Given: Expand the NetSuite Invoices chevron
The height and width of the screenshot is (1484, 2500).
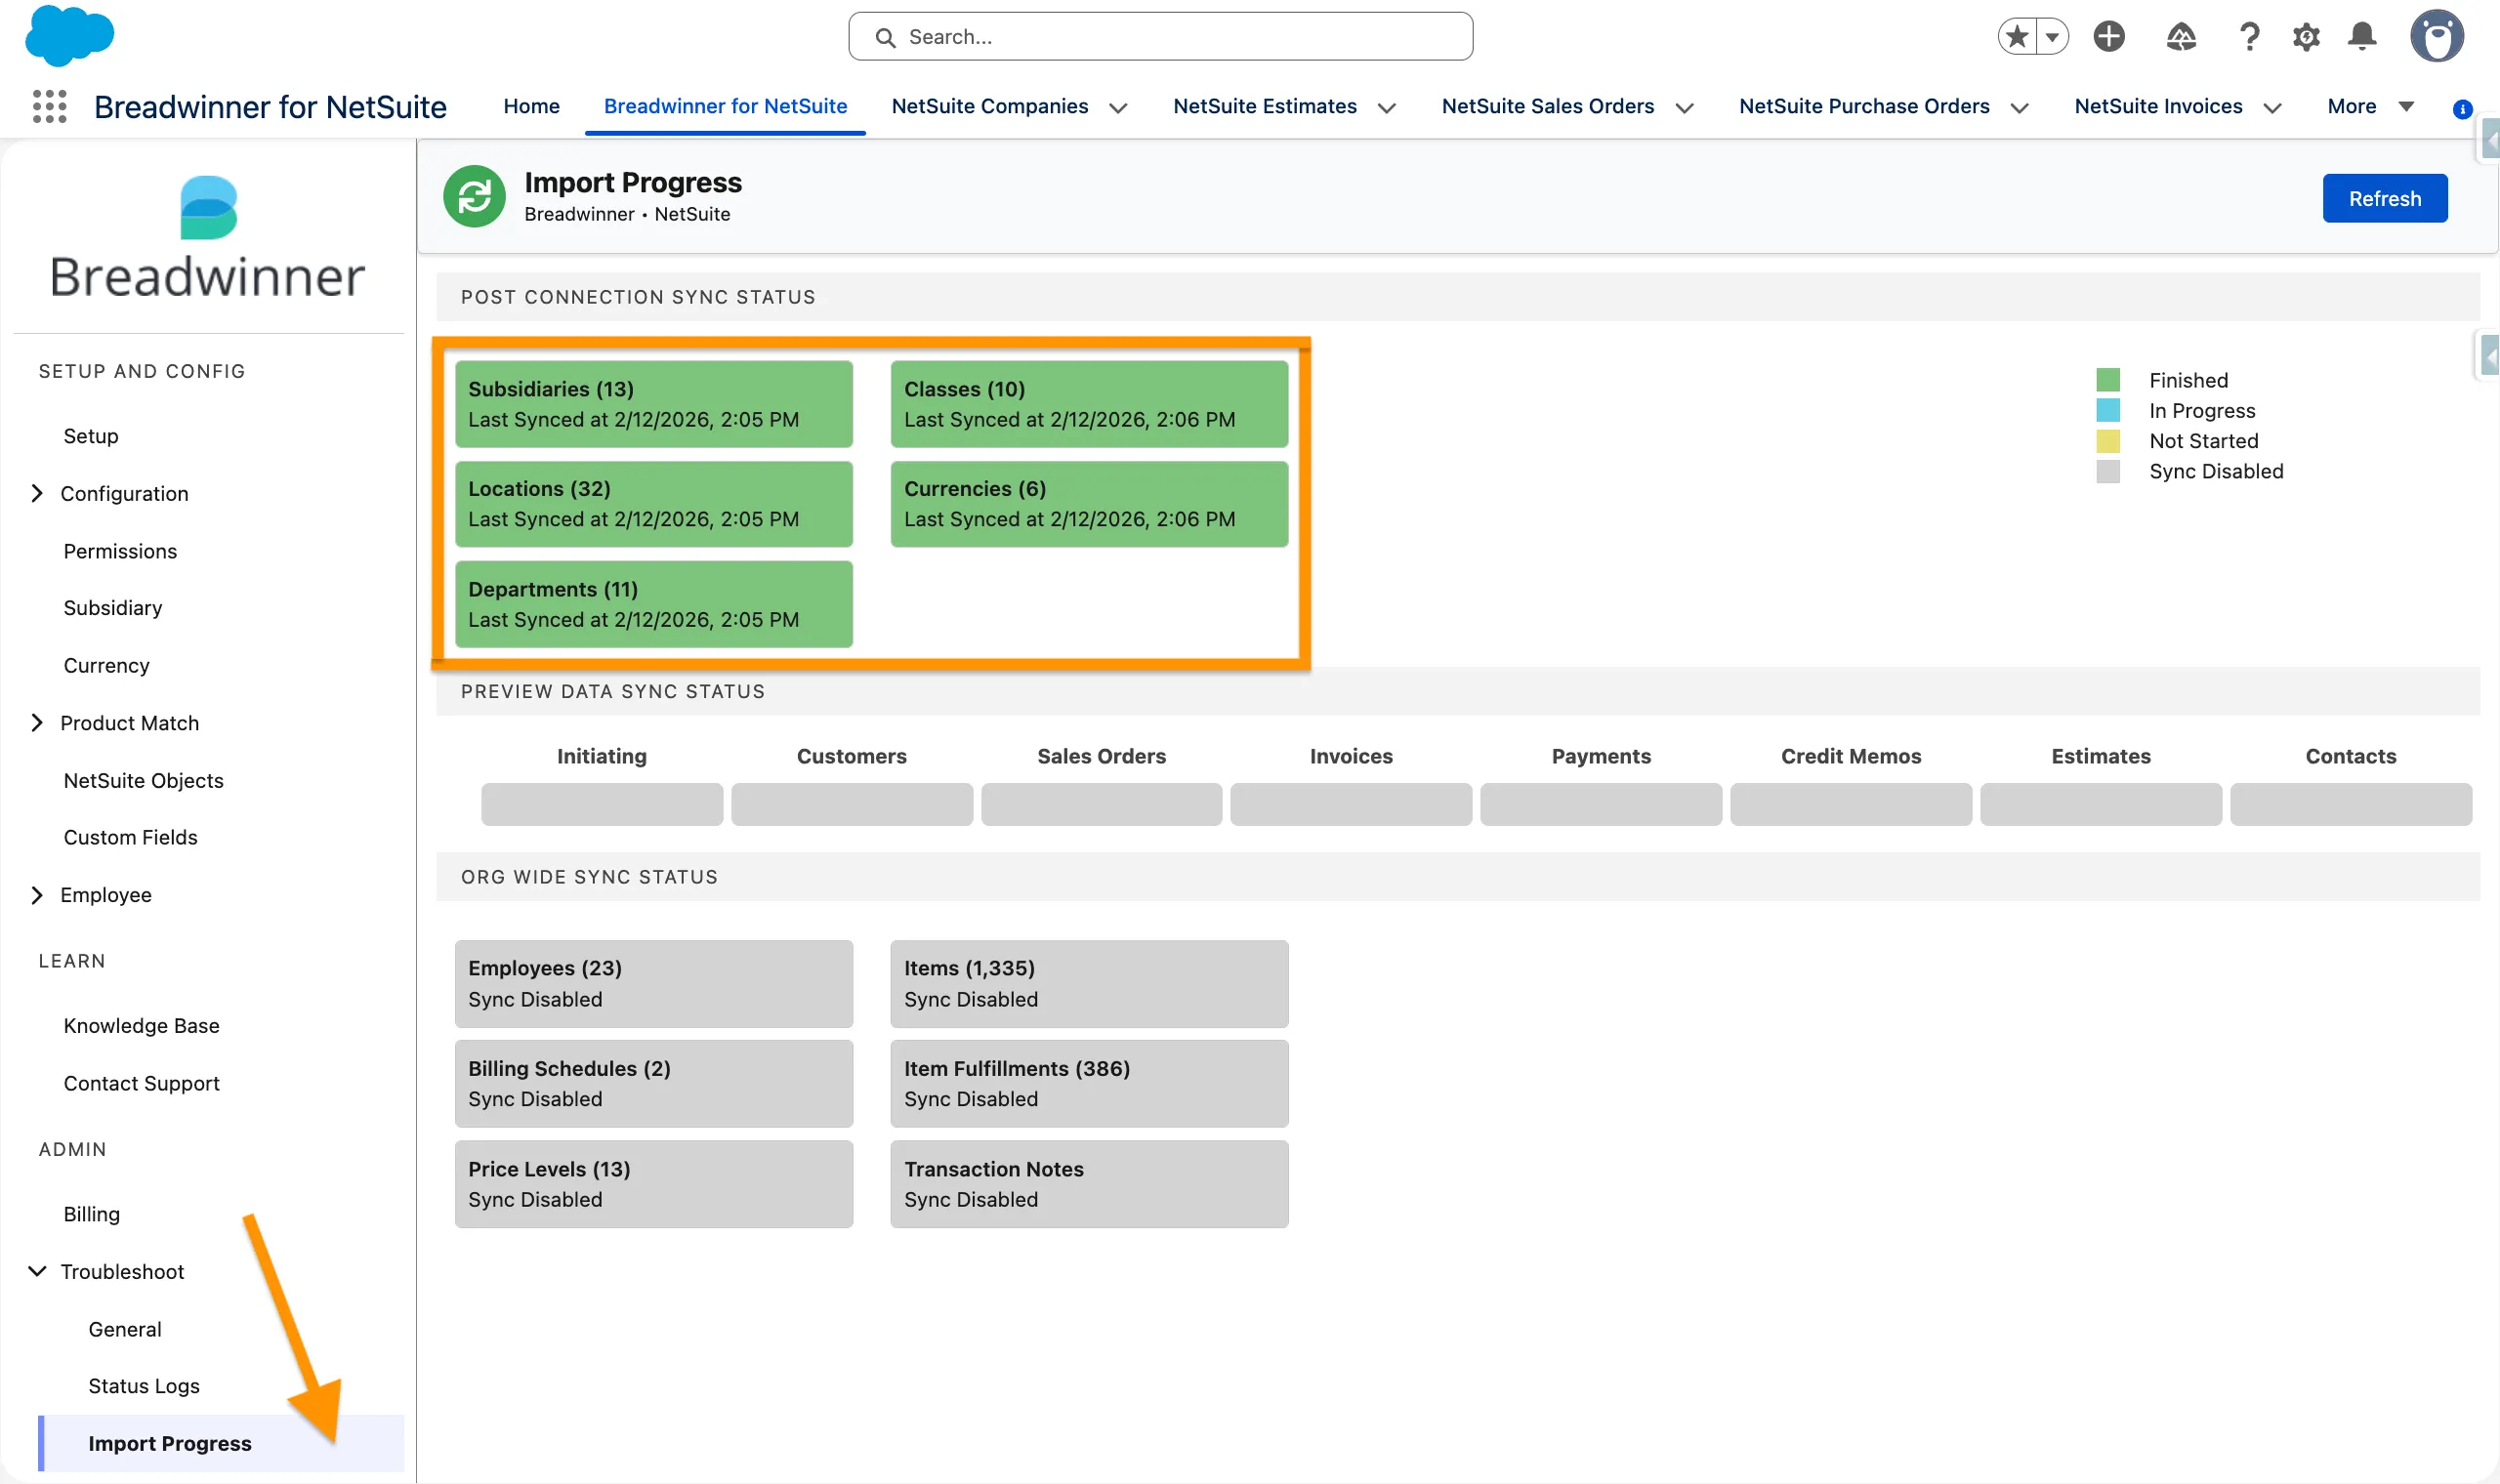Looking at the screenshot, I should pos(2272,108).
